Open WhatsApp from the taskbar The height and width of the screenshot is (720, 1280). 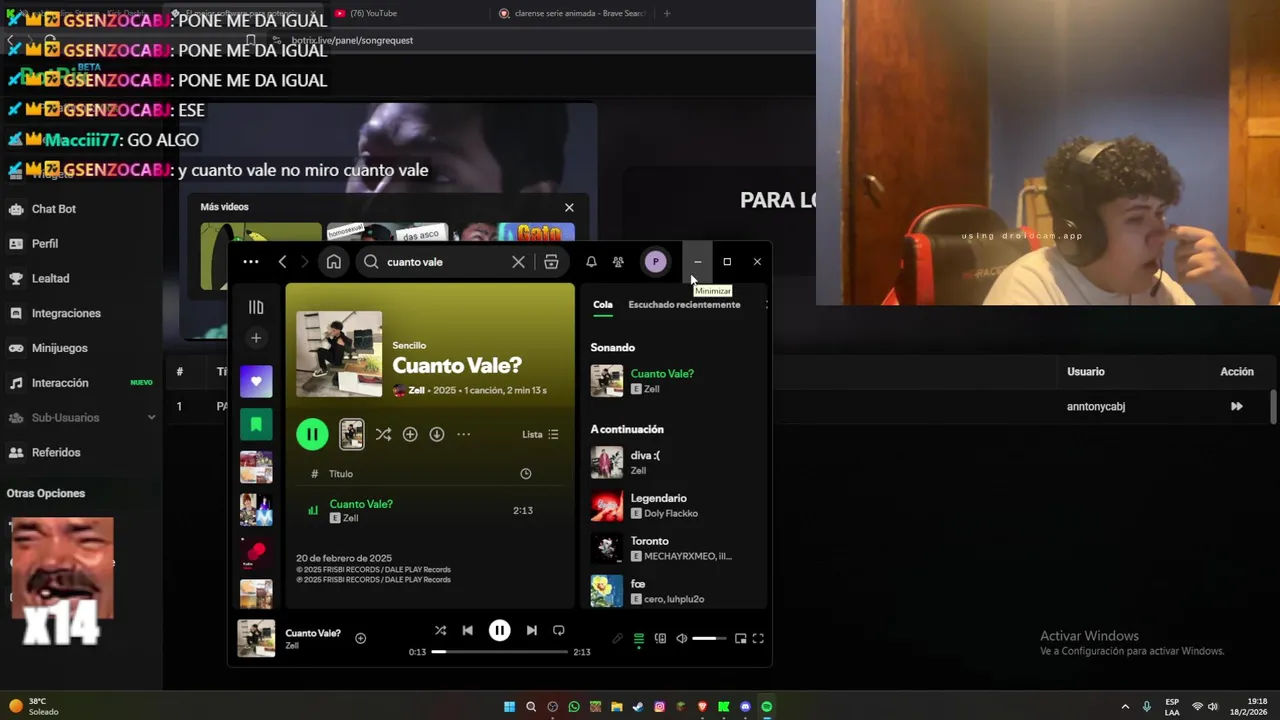(x=574, y=707)
